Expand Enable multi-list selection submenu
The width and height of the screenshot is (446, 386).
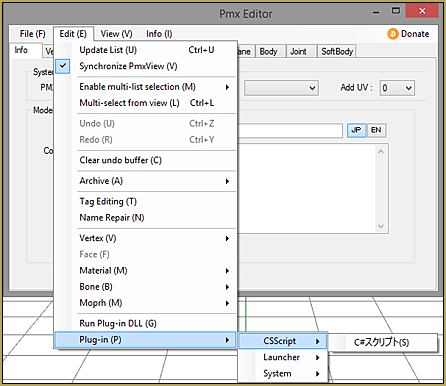(x=146, y=87)
